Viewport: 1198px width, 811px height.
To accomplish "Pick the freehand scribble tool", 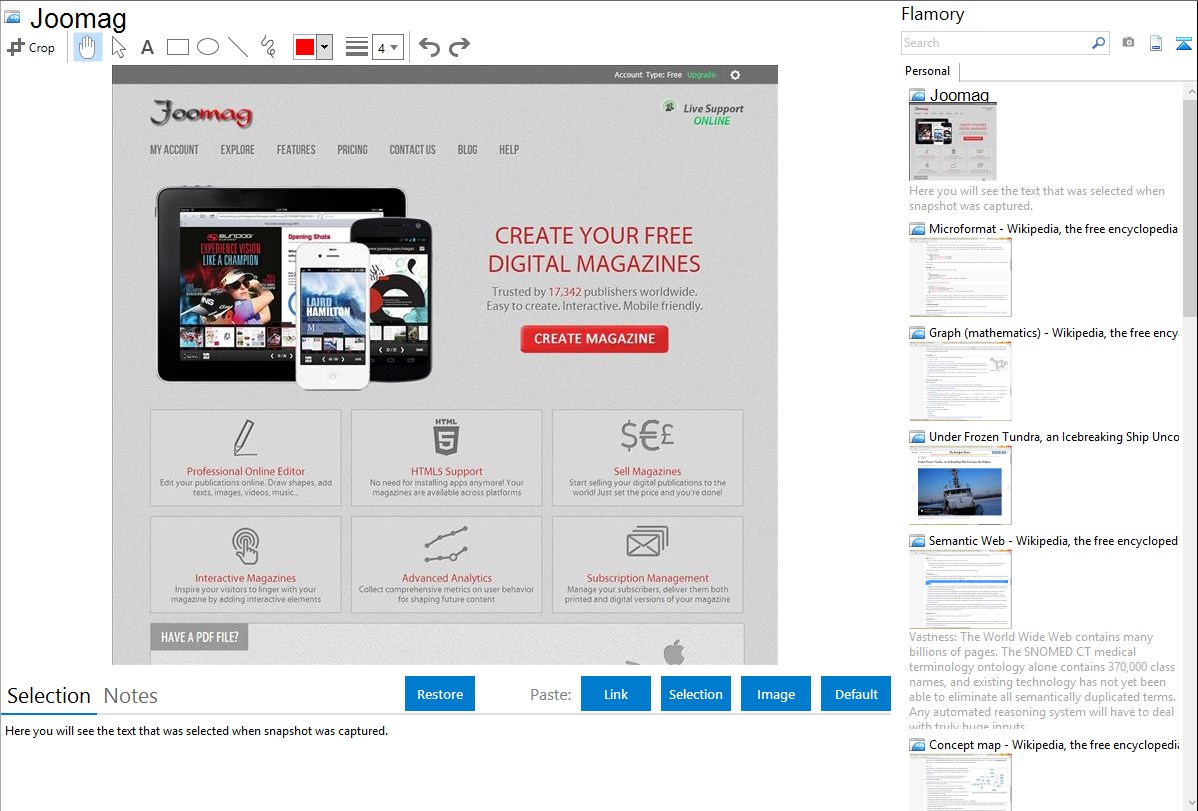I will (268, 47).
